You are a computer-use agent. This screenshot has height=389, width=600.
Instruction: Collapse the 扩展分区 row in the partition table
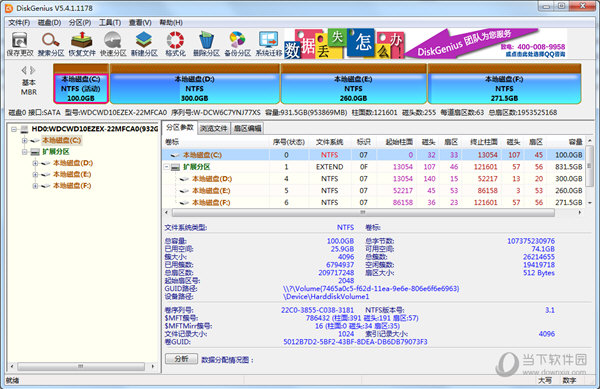pos(167,167)
